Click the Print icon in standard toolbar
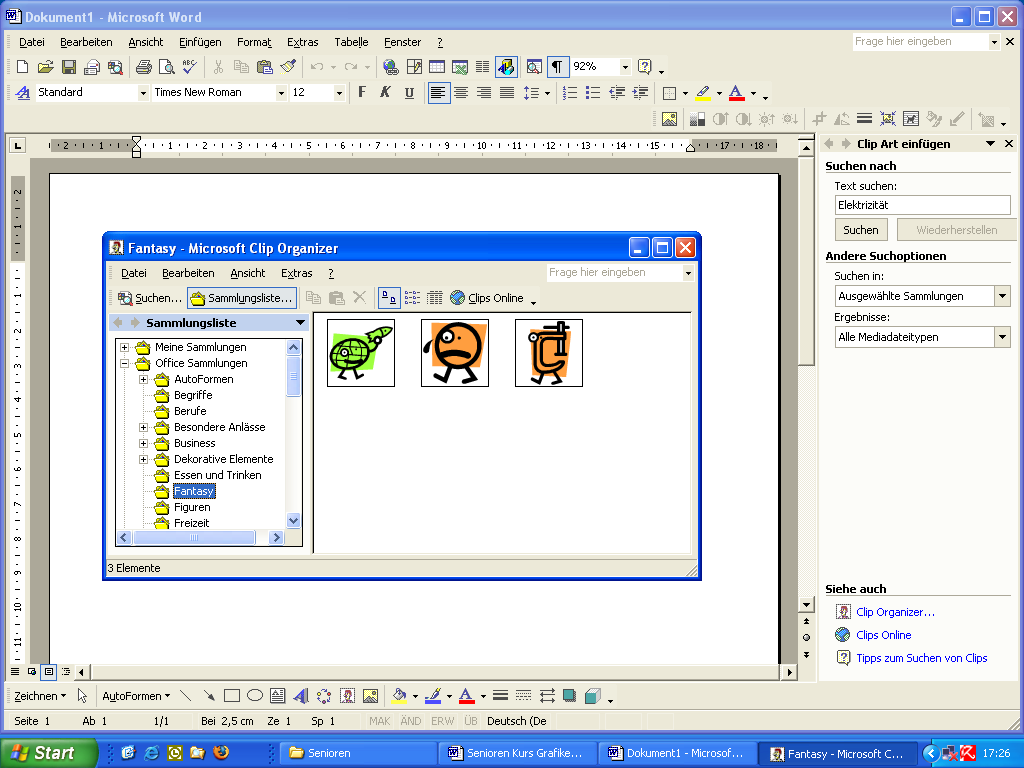This screenshot has height=768, width=1024. pos(143,67)
